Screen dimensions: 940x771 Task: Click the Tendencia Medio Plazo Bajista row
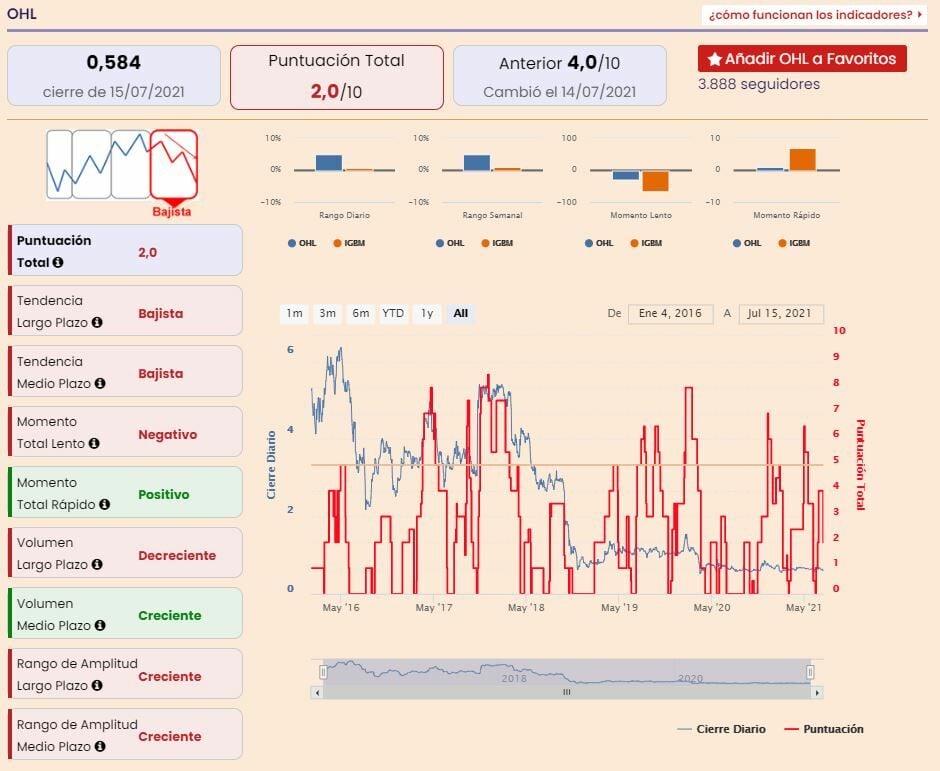tap(125, 371)
